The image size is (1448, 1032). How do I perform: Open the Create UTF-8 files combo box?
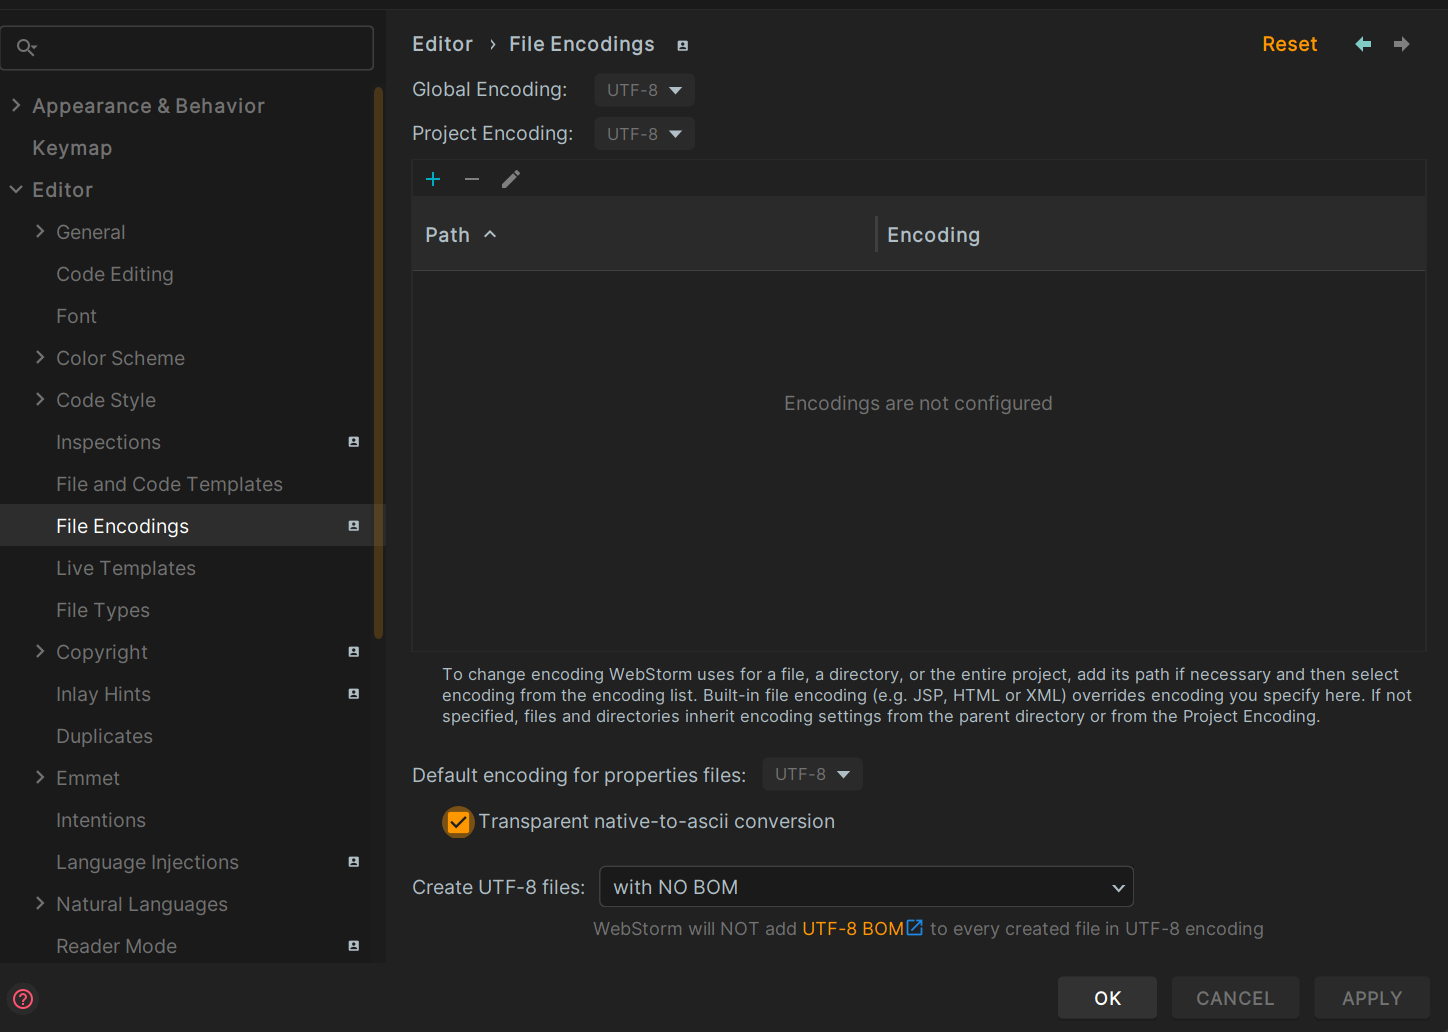click(x=866, y=887)
